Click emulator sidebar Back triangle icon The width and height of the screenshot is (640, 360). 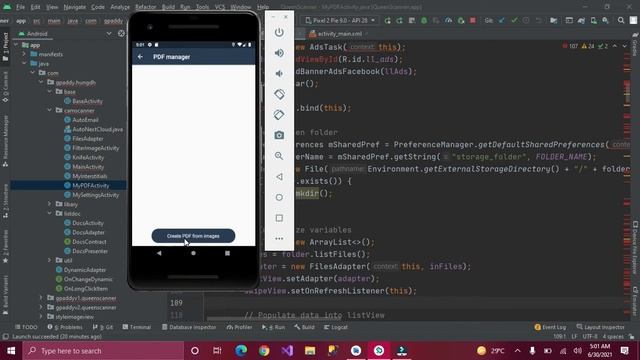tap(279, 177)
